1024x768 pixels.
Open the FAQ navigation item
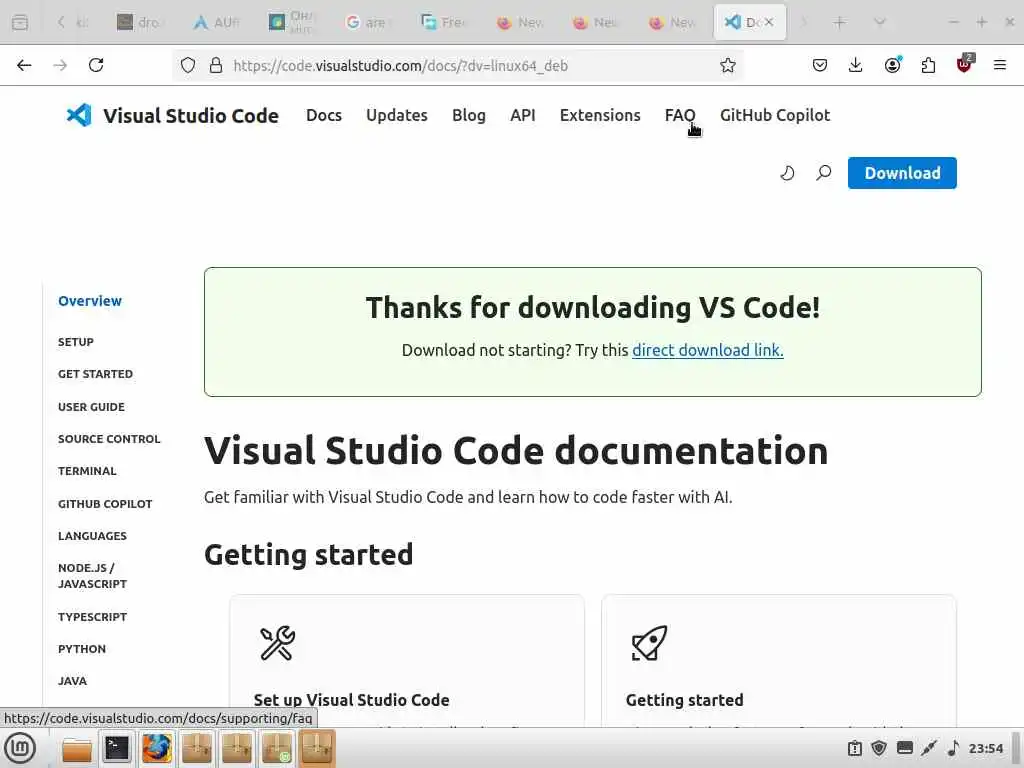[680, 116]
